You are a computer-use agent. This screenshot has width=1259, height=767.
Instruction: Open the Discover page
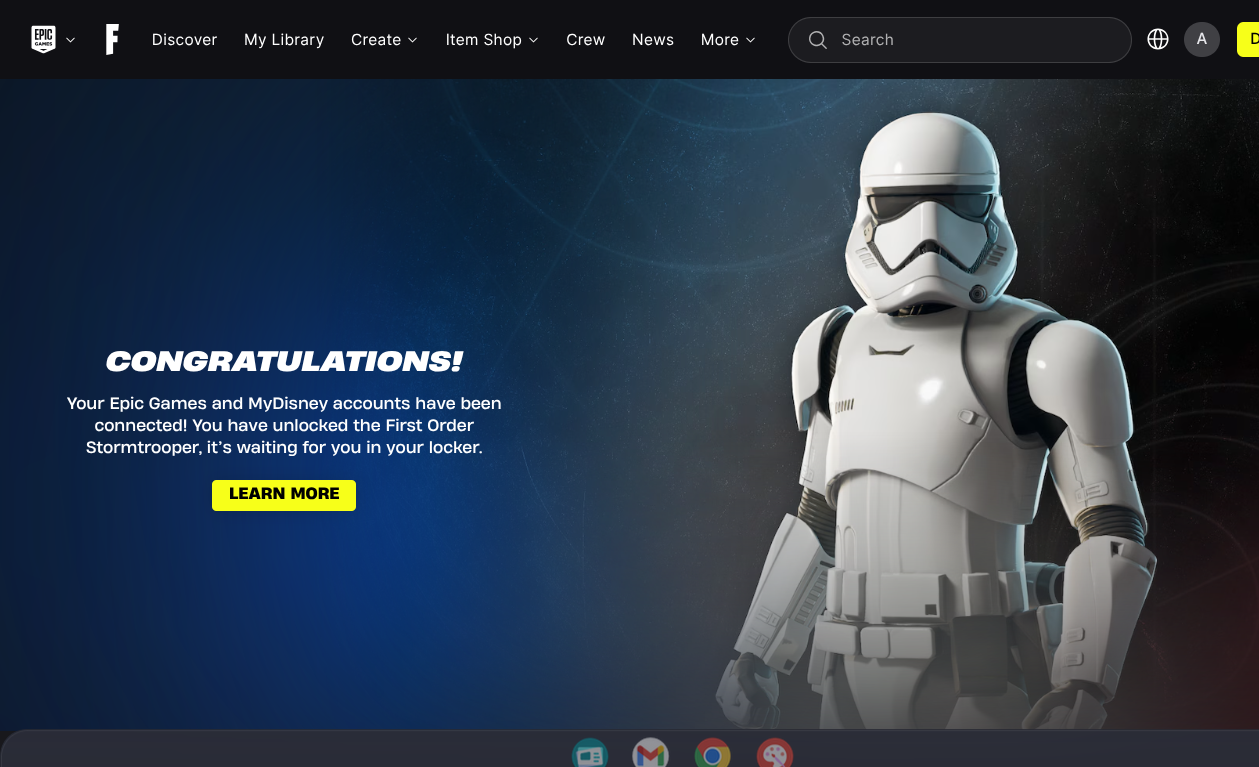[184, 40]
